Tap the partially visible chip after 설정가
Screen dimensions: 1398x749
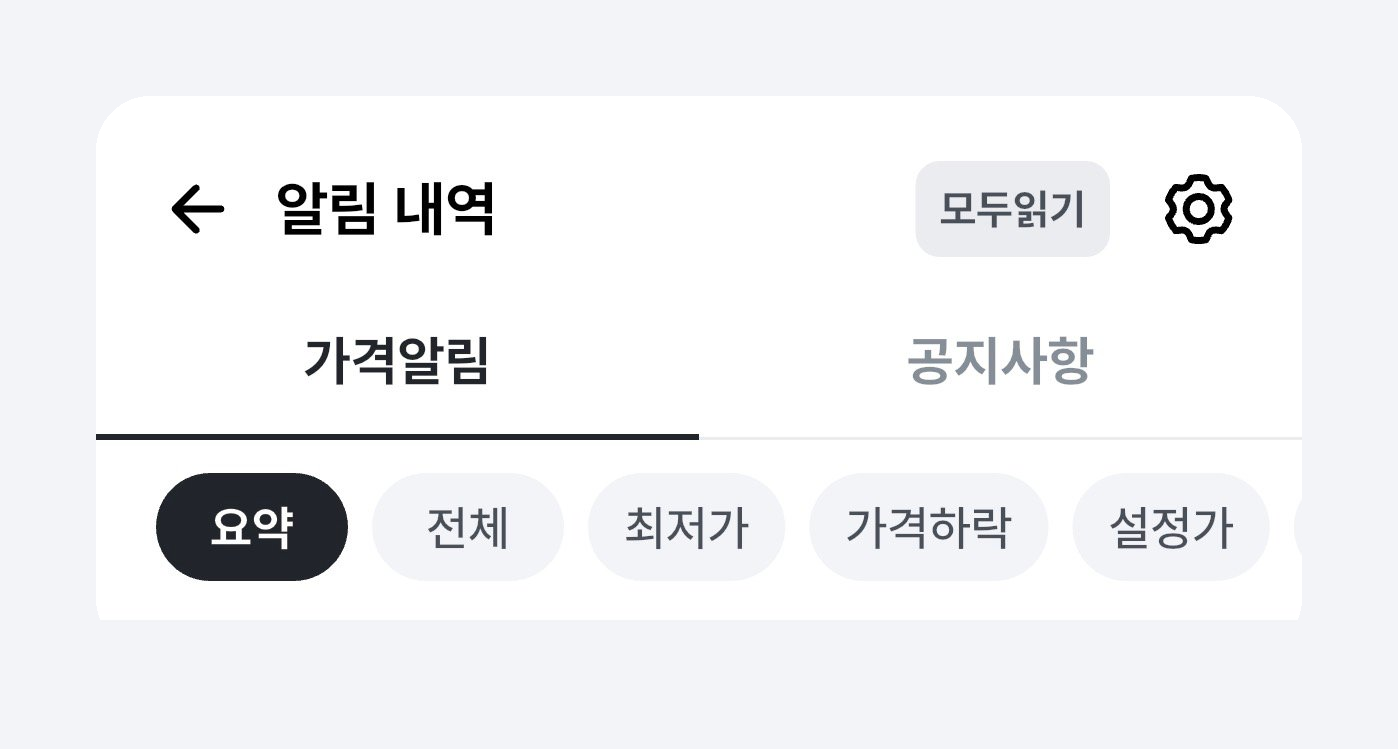pyautogui.click(x=1298, y=527)
